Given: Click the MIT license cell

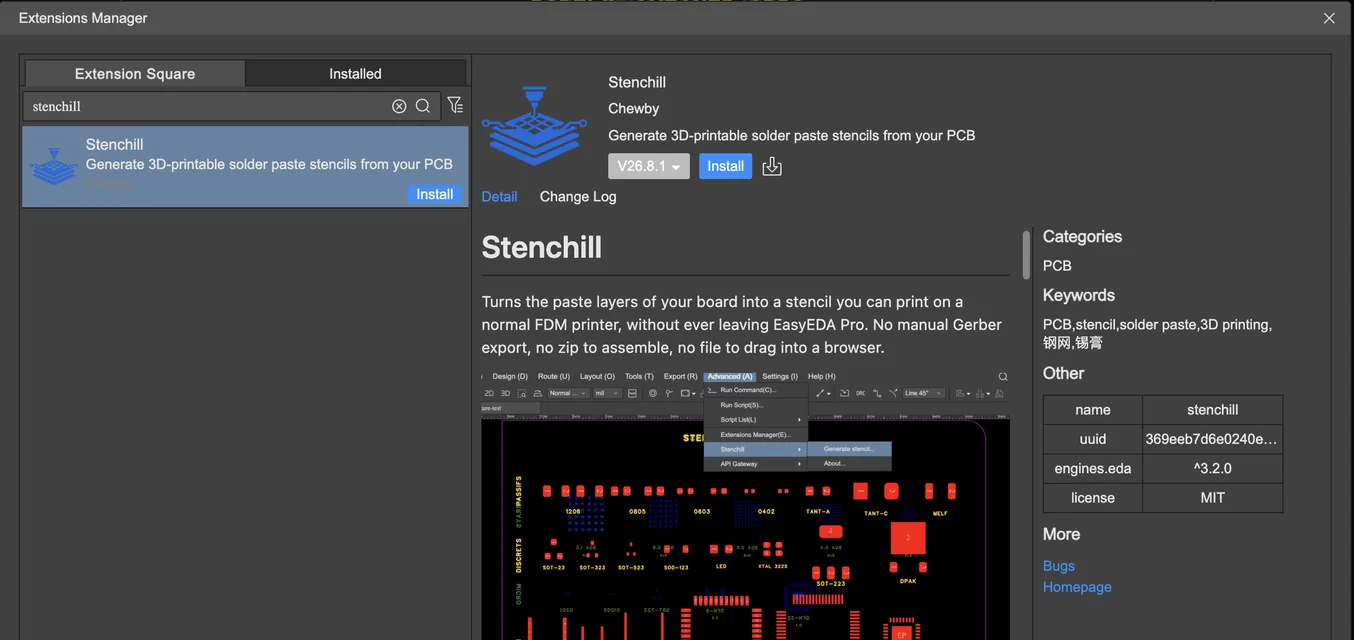Looking at the screenshot, I should tap(1213, 497).
